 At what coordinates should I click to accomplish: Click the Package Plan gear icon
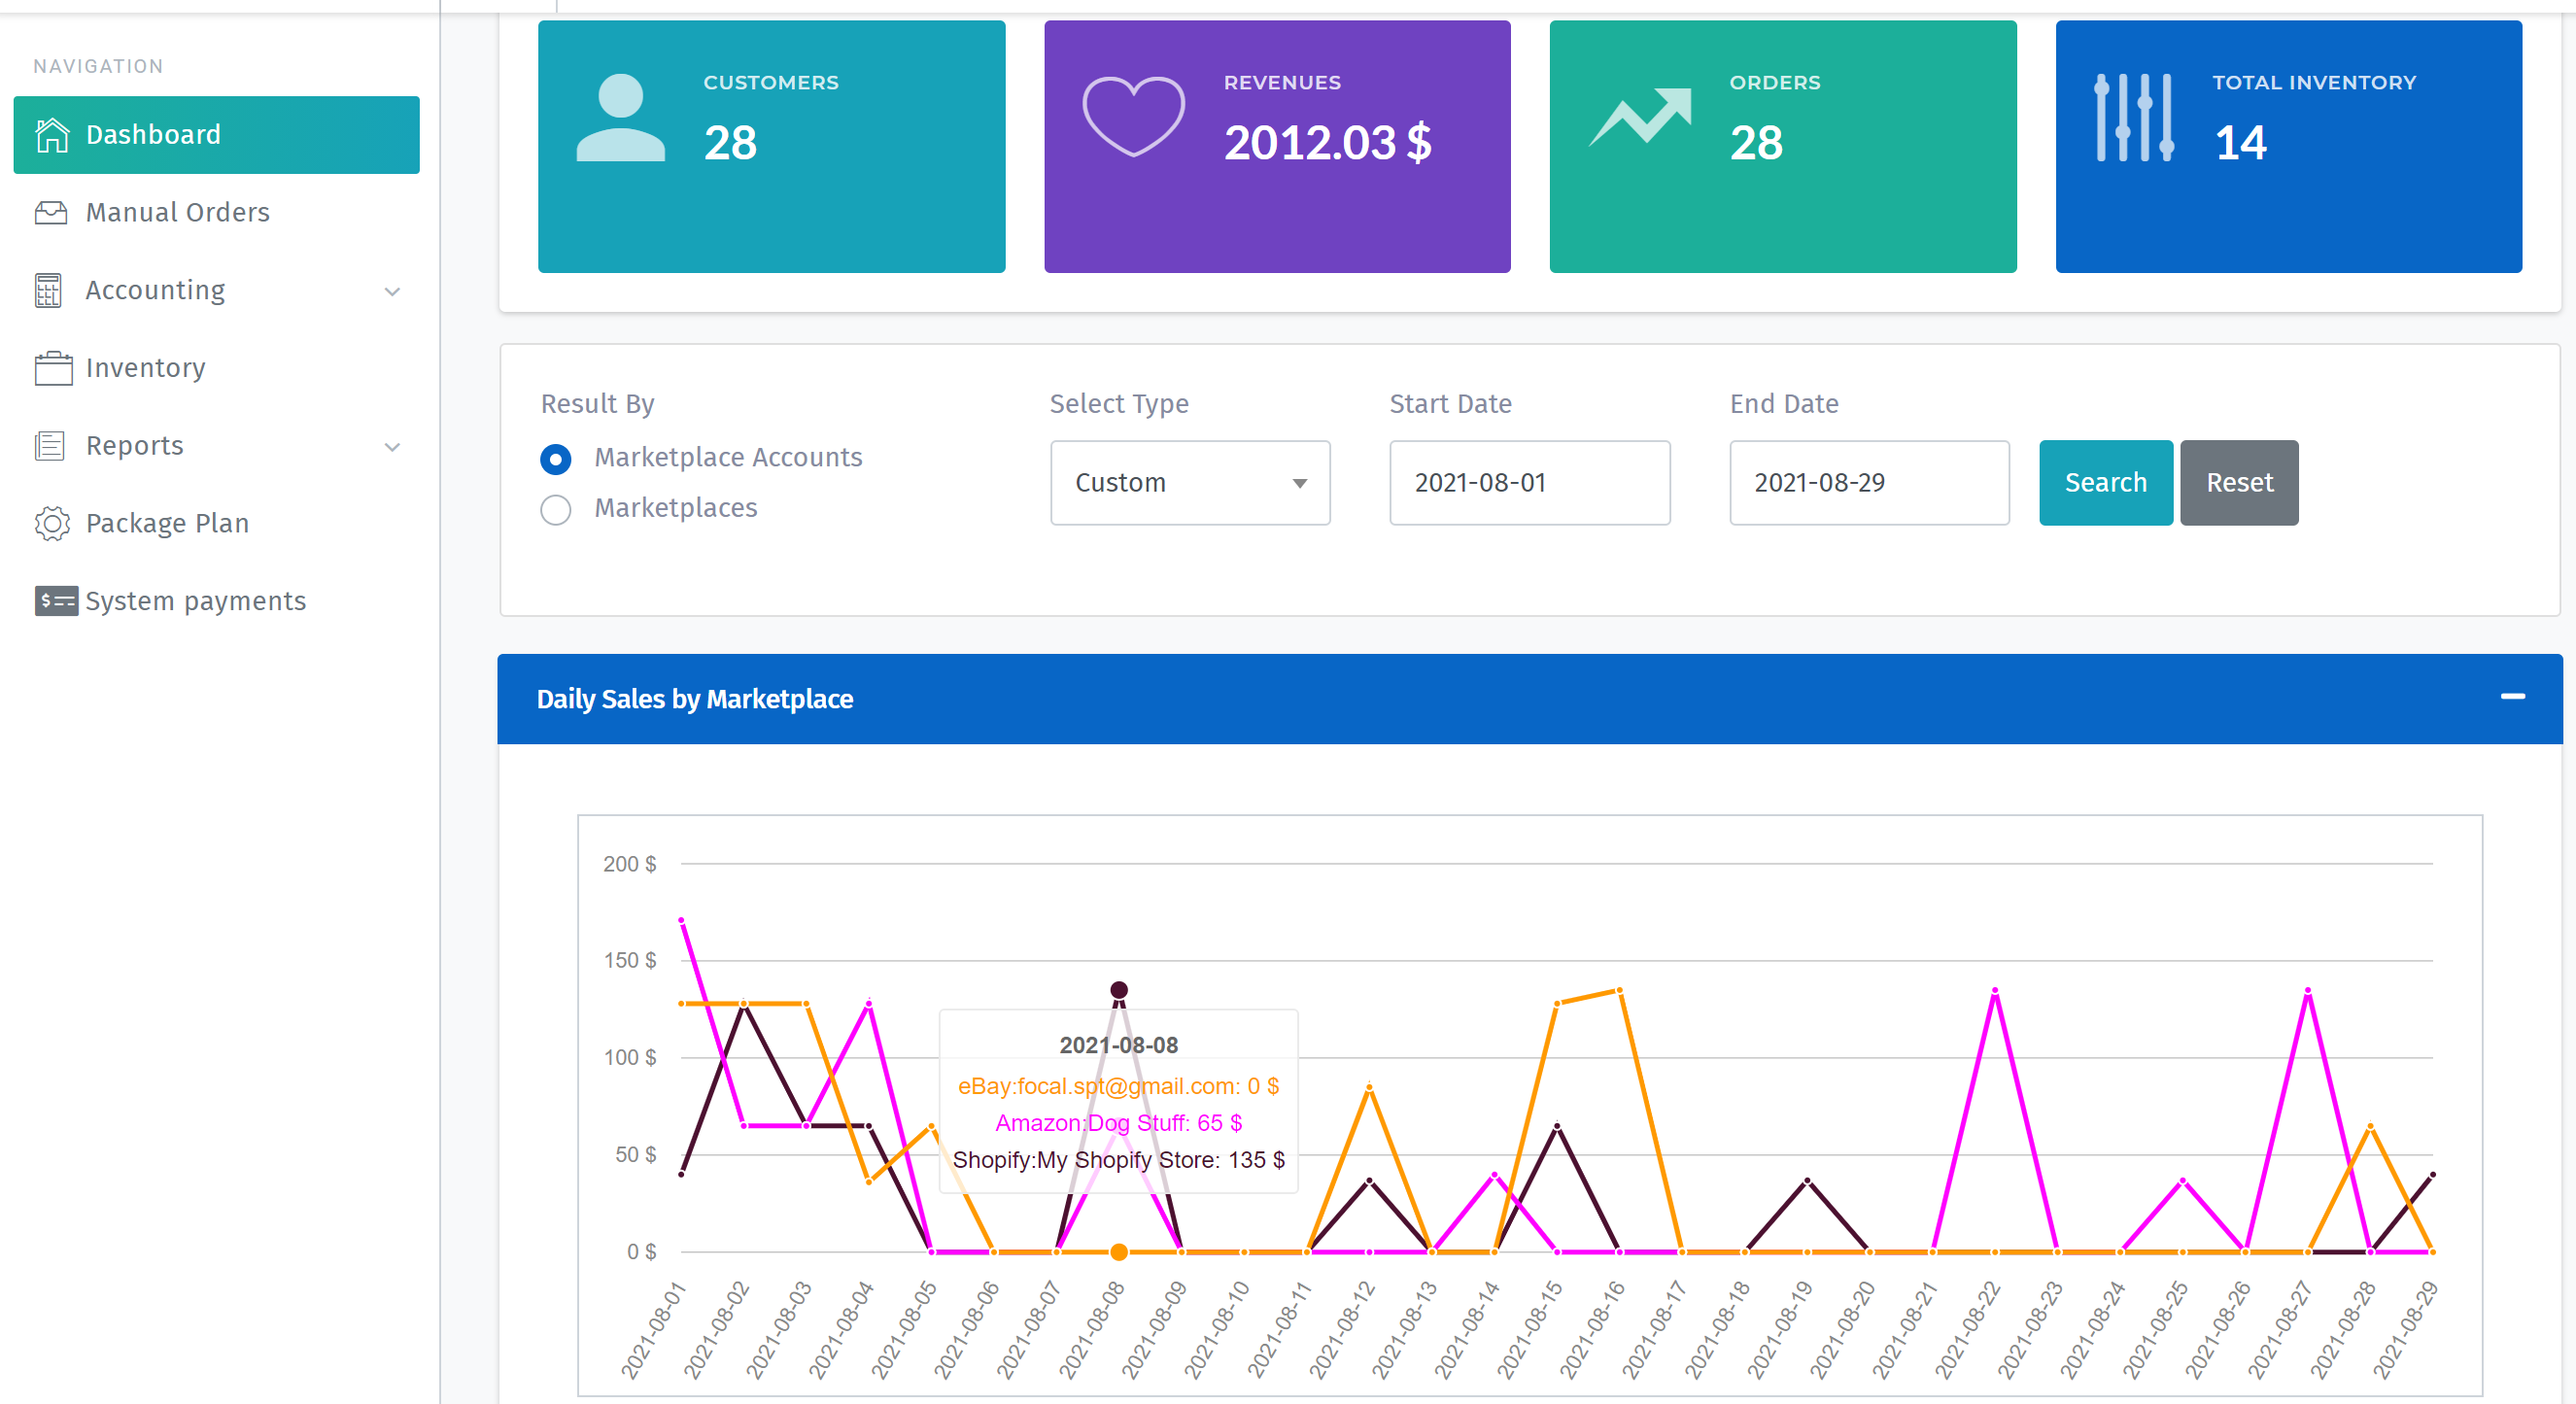pos(52,523)
